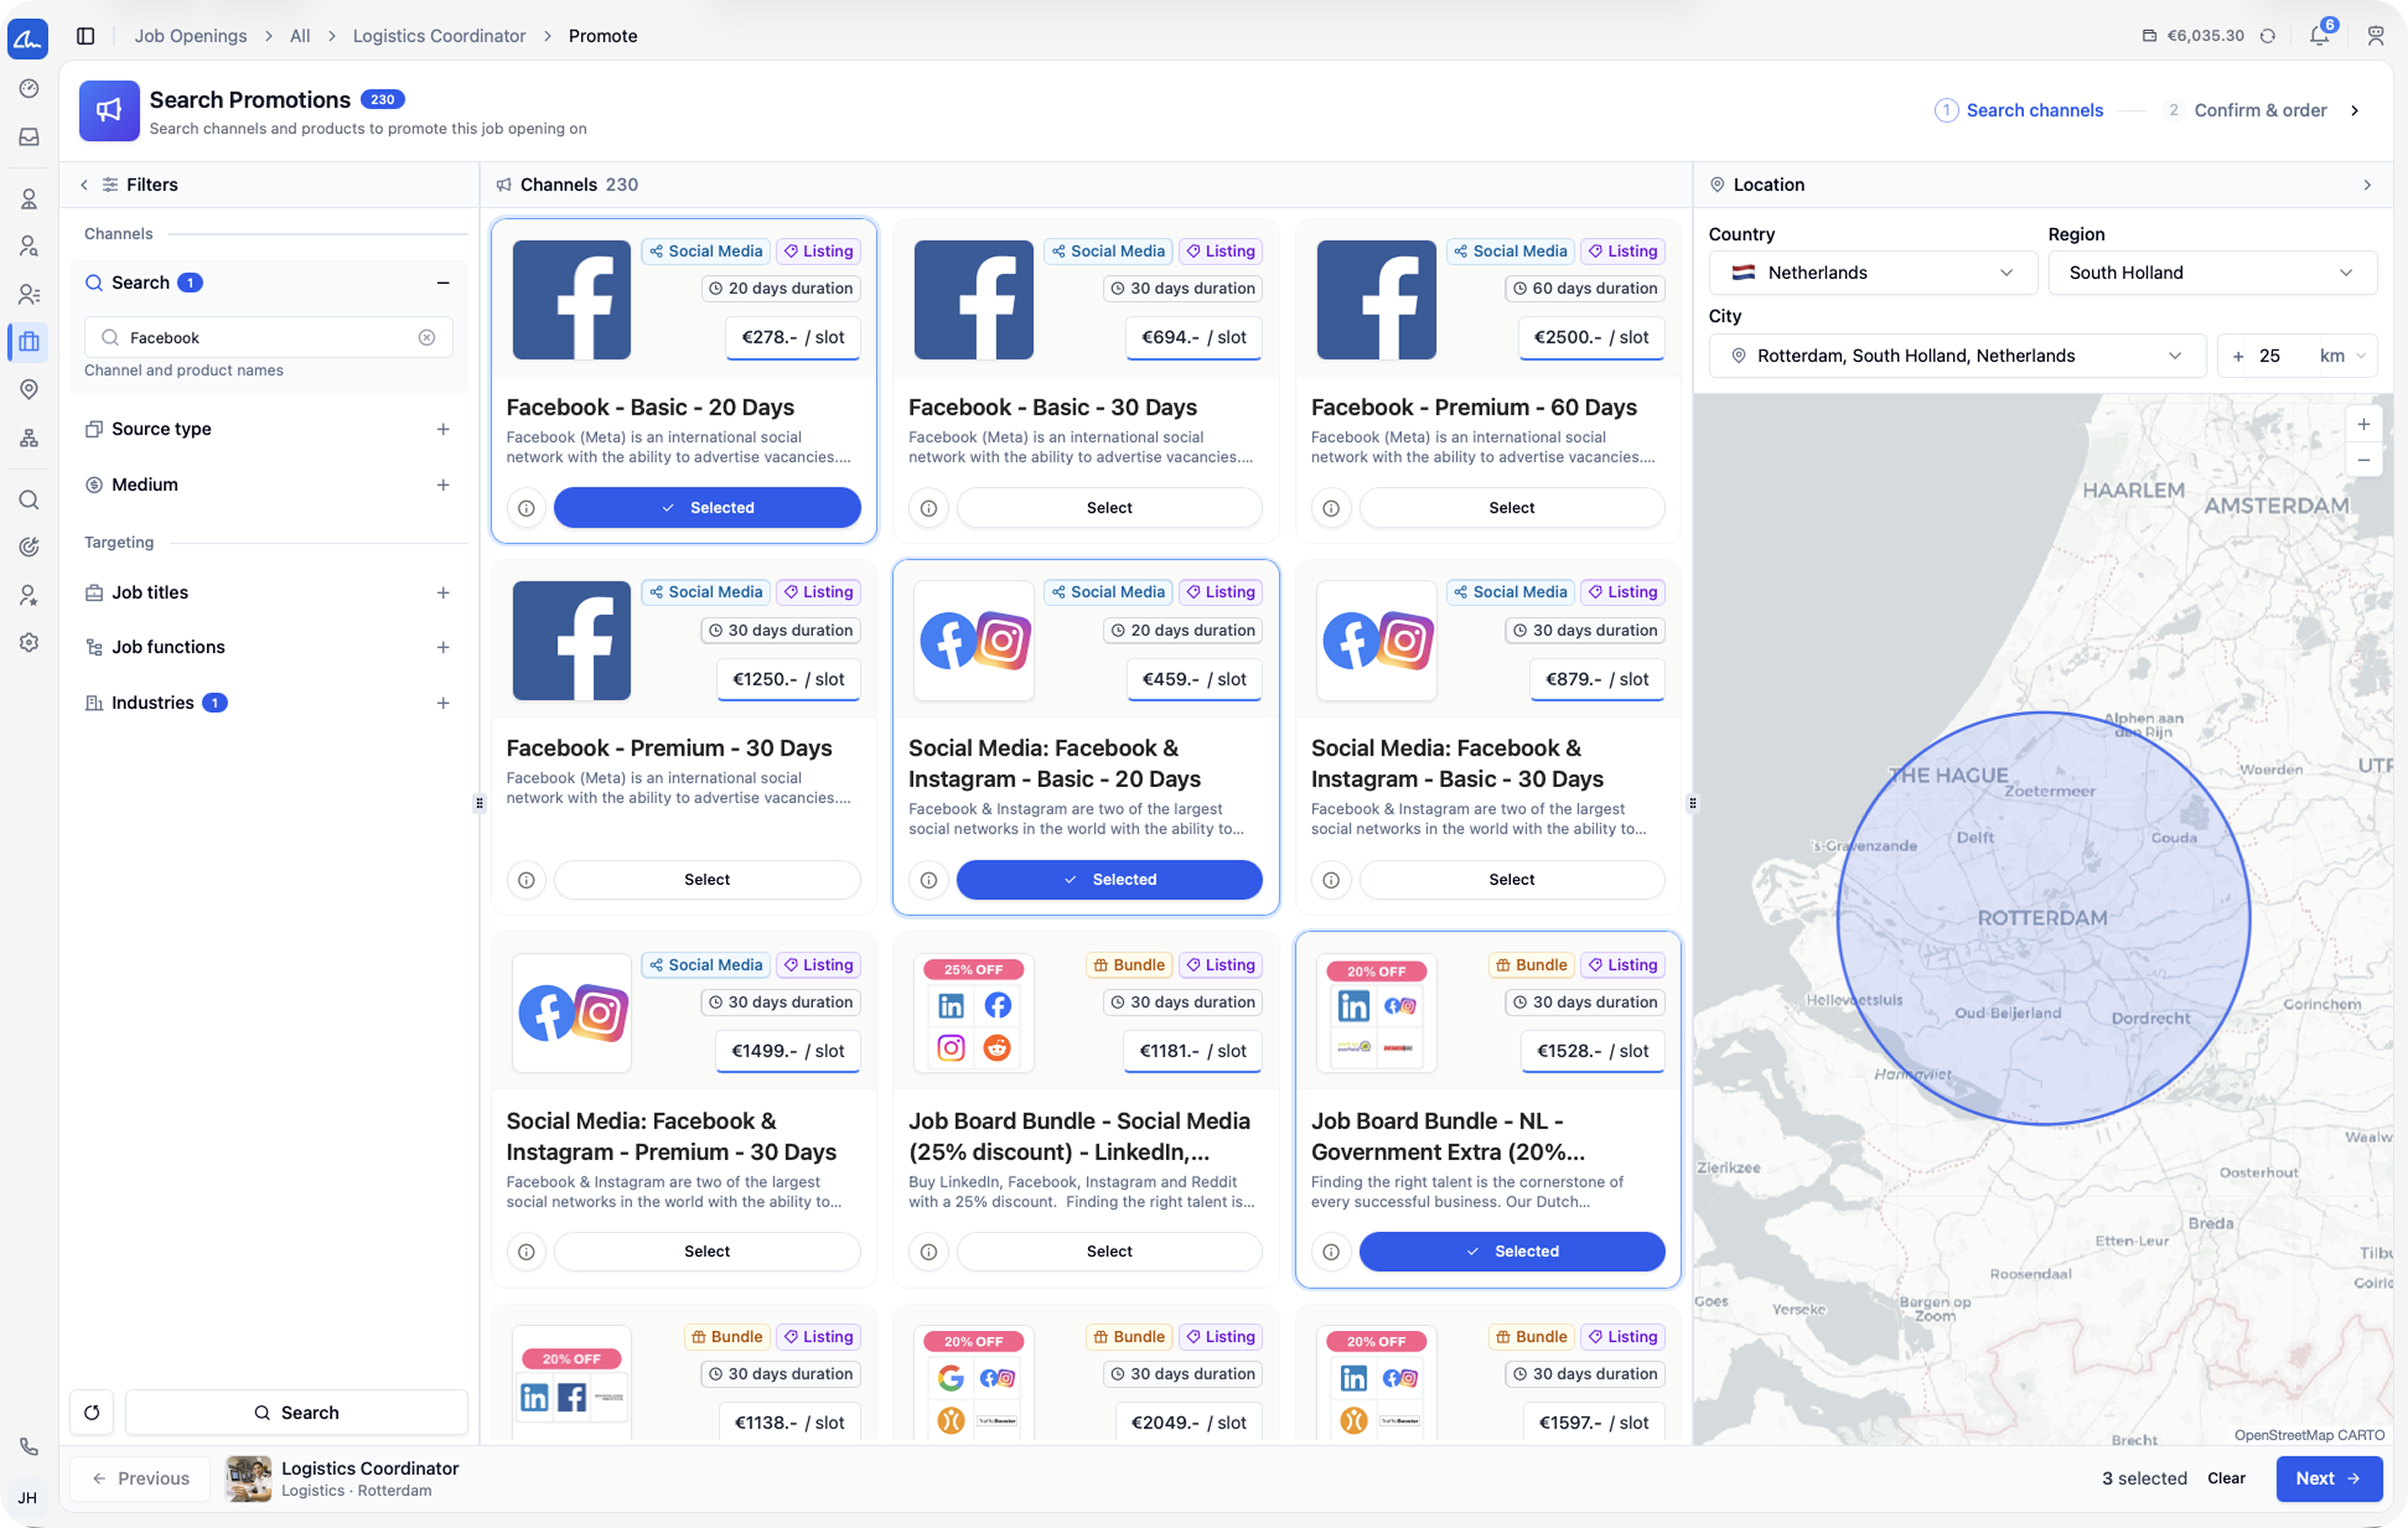
Task: Click the Search button under filters
Action: pyautogui.click(x=296, y=1412)
